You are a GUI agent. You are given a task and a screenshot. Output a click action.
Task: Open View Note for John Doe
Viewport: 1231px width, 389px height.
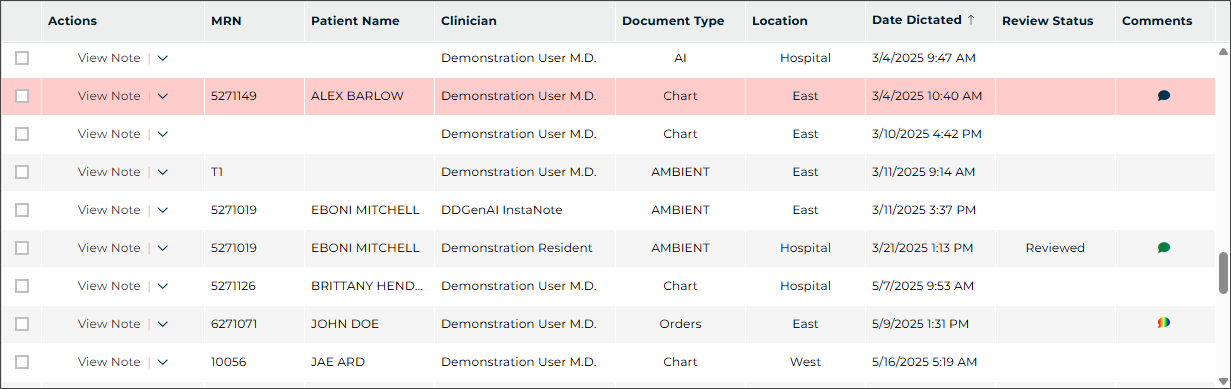pyautogui.click(x=109, y=324)
